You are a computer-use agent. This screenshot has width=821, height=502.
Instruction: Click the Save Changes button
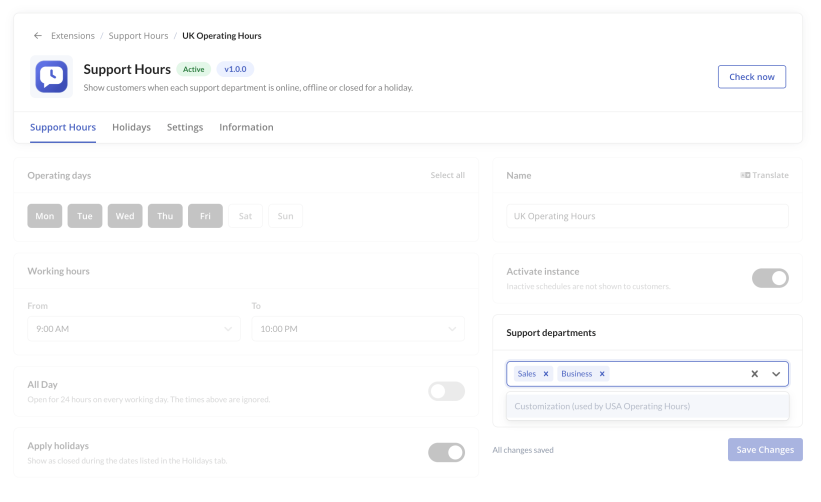[x=765, y=450]
